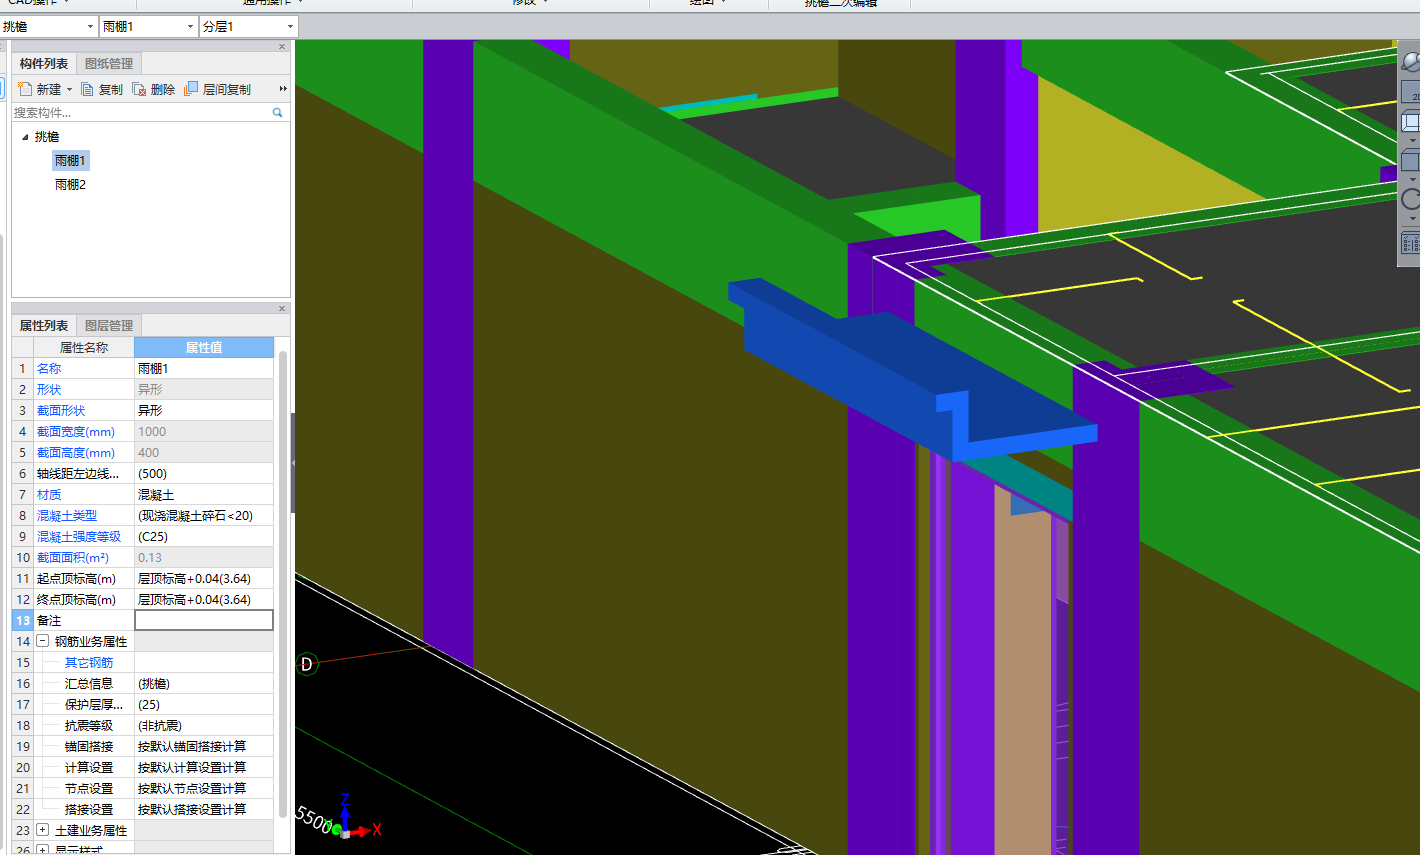
Task: Open the arrow below solid box icon
Action: click(x=1412, y=179)
